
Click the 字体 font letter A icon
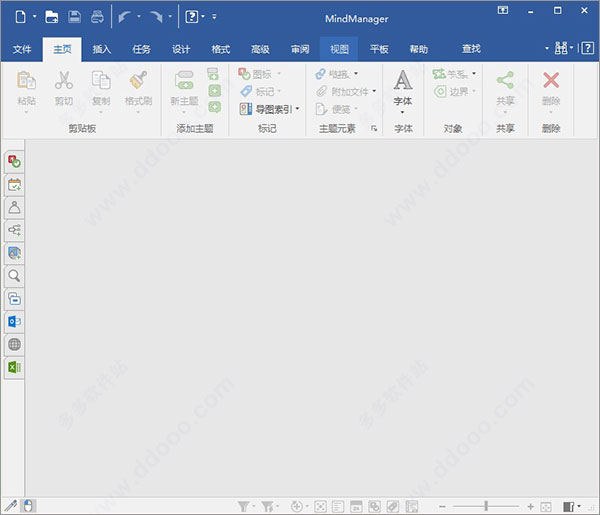403,80
